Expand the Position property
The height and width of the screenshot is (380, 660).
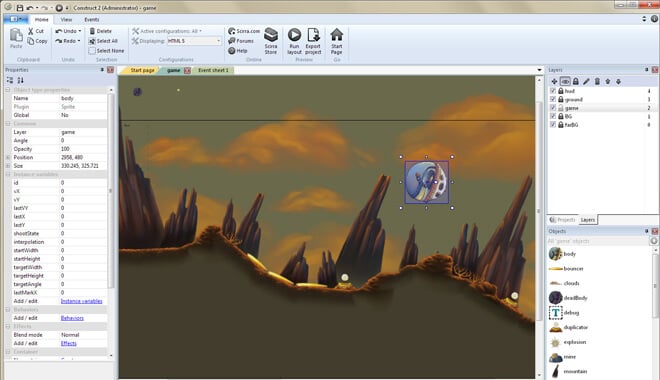(8, 157)
